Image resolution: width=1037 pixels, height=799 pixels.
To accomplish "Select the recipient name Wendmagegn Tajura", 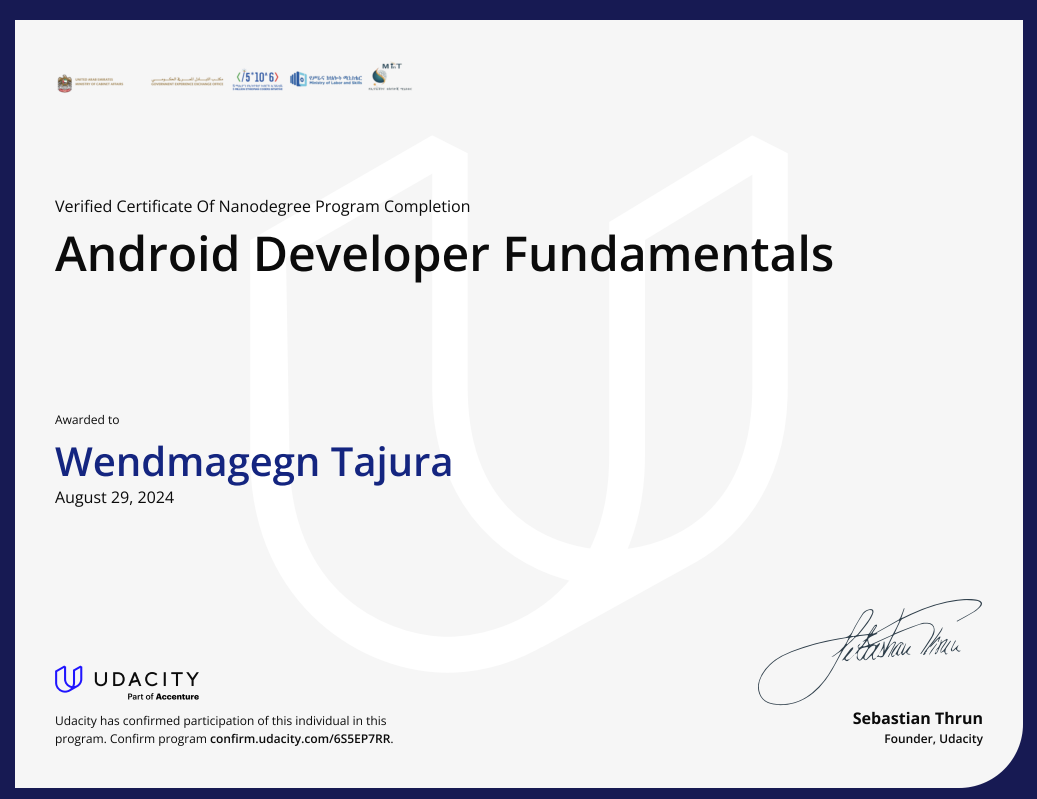I will [x=253, y=462].
